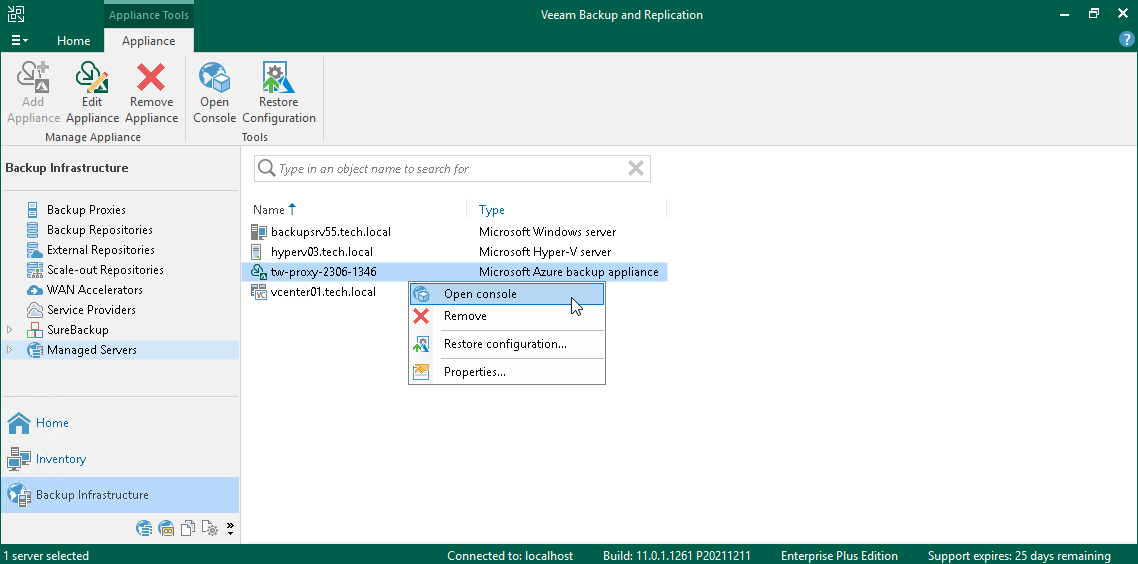Select the Service Providers tree item
Viewport: 1138px width, 564px height.
coord(91,310)
